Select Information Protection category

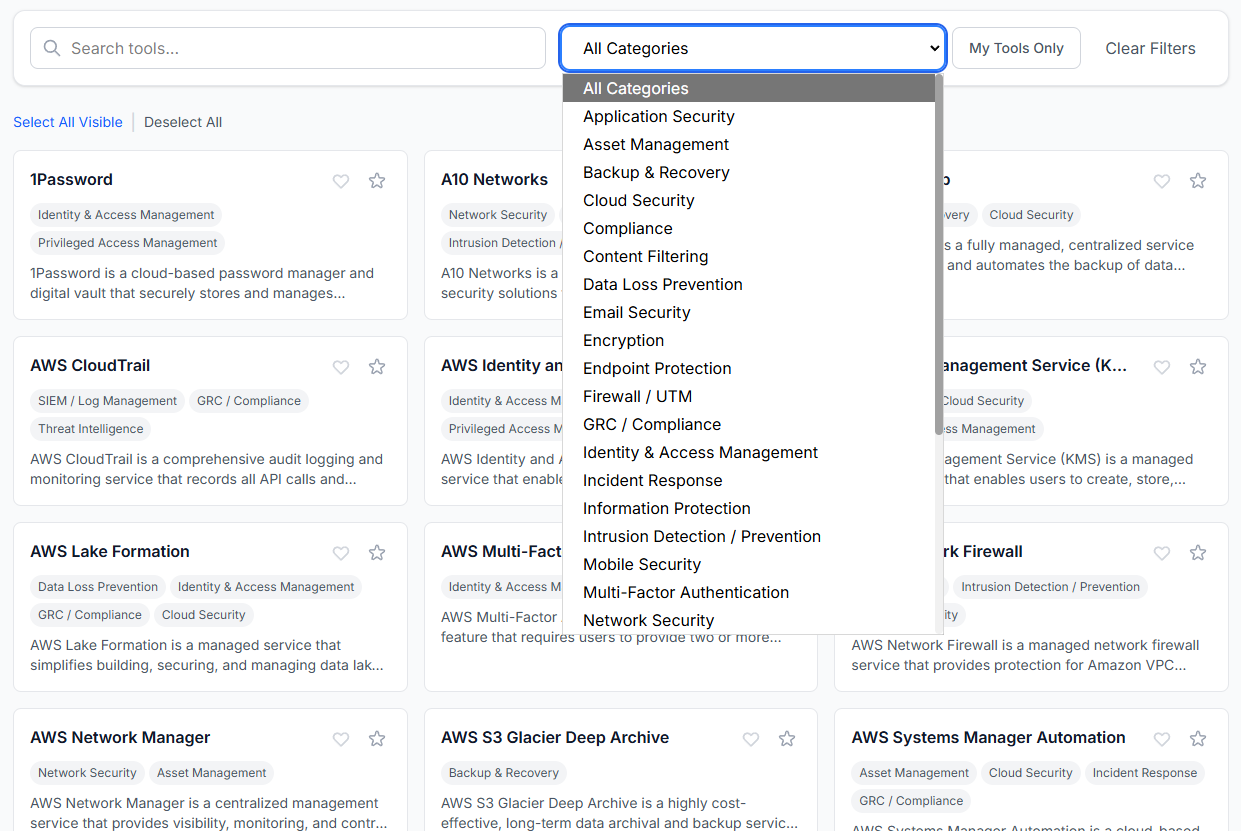748,508
